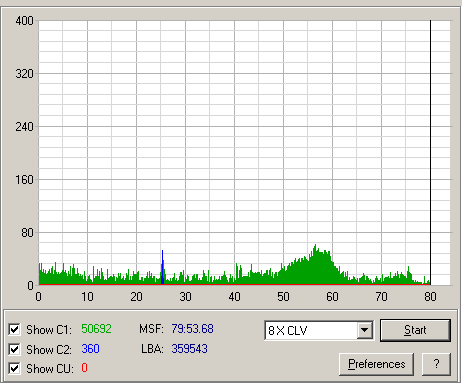This screenshot has height=384, width=462.
Task: Open the Preferences dialog
Action: click(376, 364)
